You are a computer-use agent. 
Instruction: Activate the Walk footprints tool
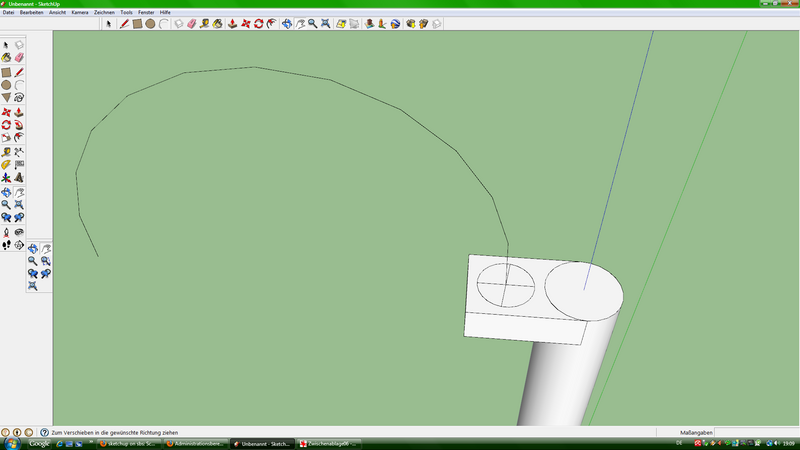coord(6,244)
